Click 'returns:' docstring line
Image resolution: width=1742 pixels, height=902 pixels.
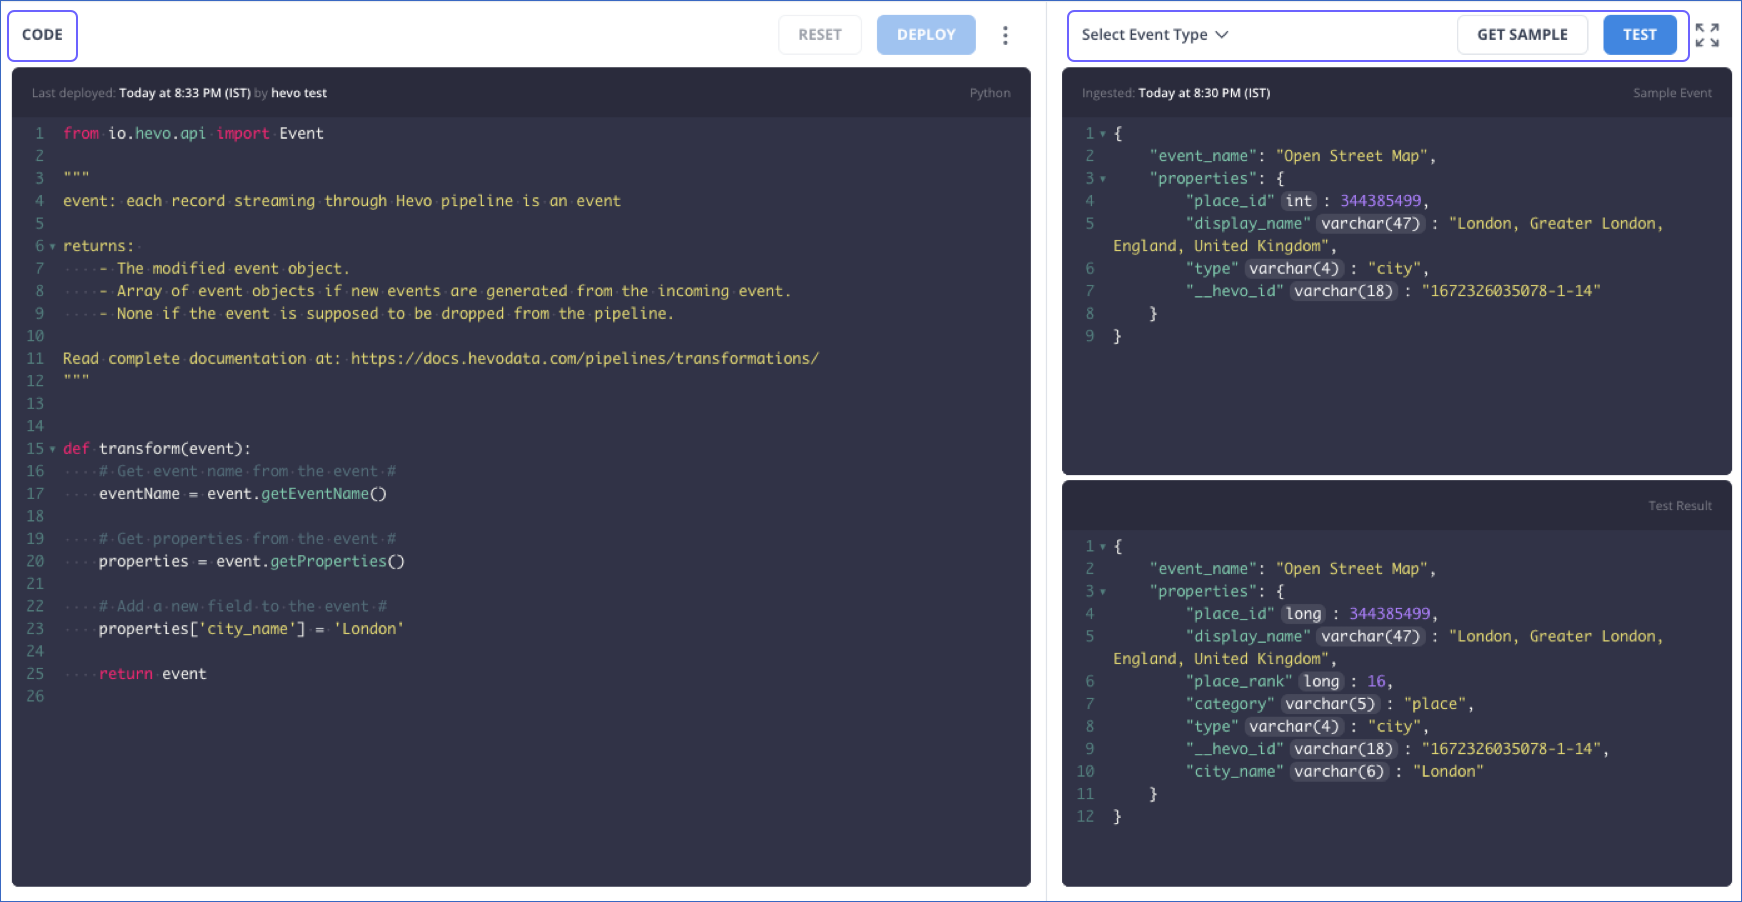[98, 246]
